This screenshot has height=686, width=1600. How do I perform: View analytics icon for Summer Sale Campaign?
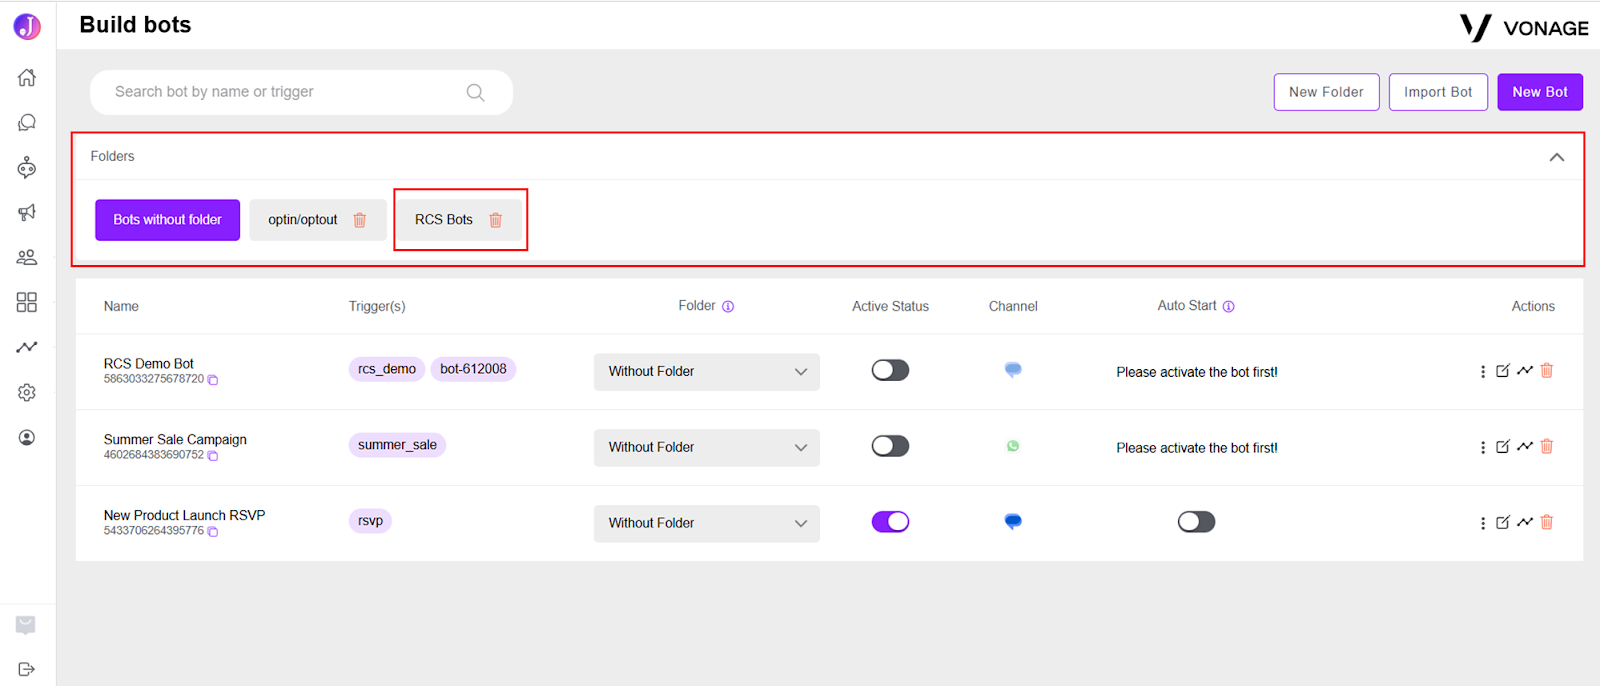click(1524, 446)
